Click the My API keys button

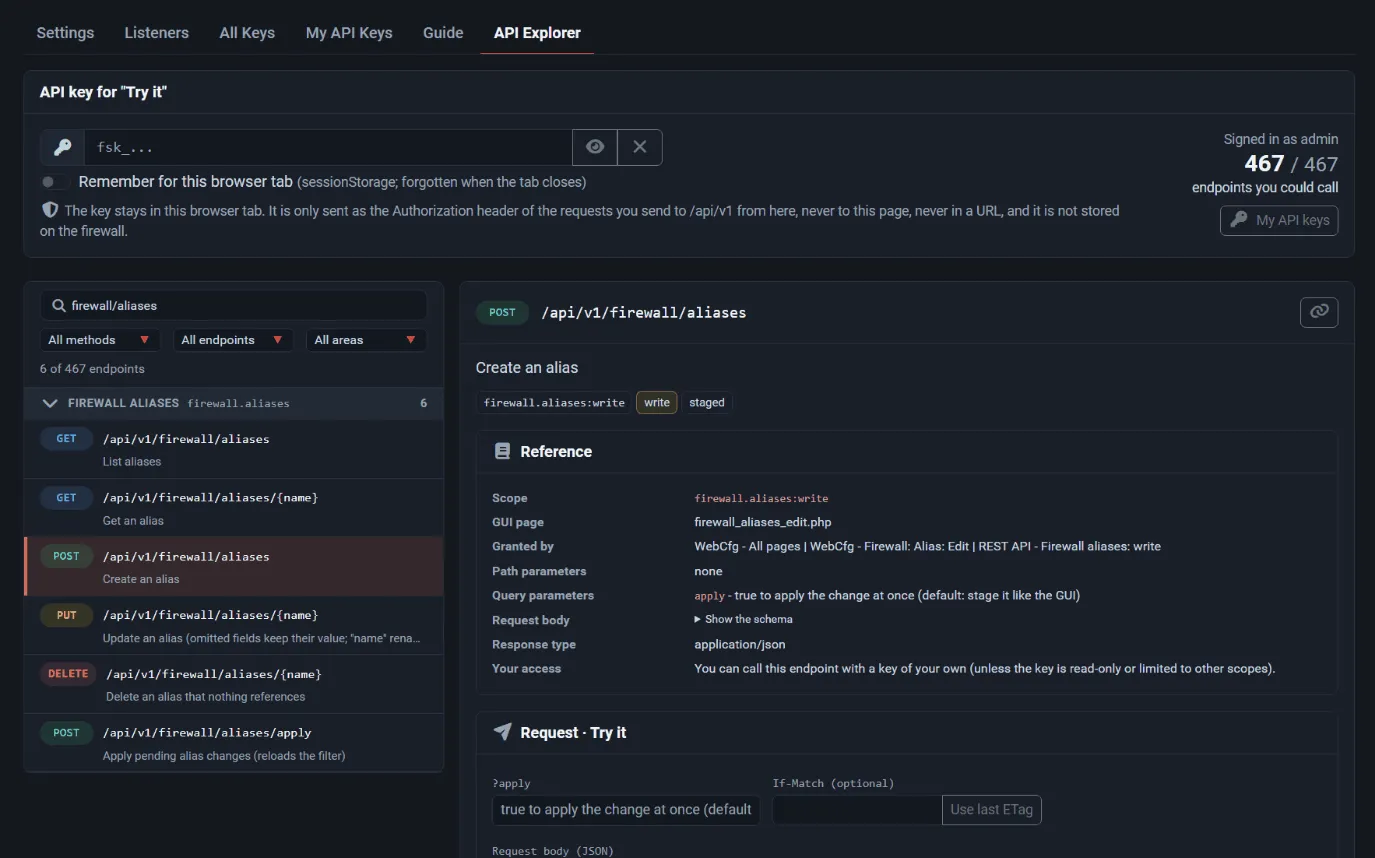[x=1279, y=220]
